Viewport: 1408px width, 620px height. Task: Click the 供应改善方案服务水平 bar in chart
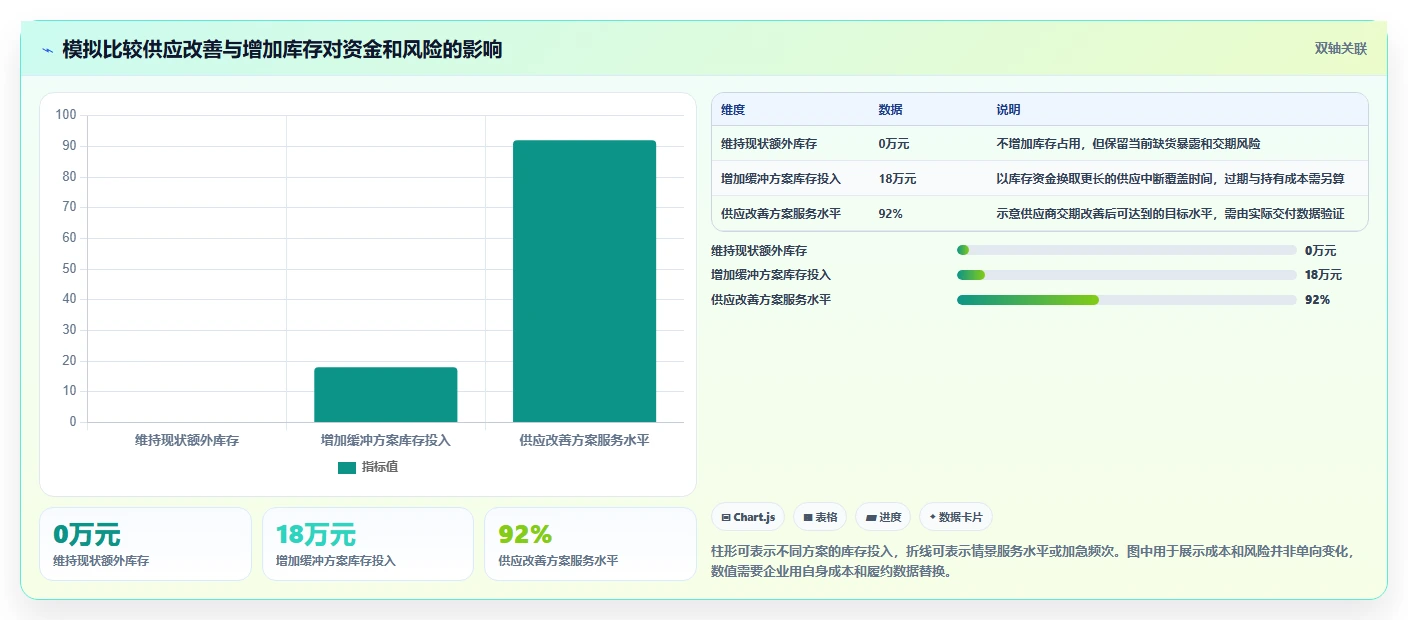point(584,281)
